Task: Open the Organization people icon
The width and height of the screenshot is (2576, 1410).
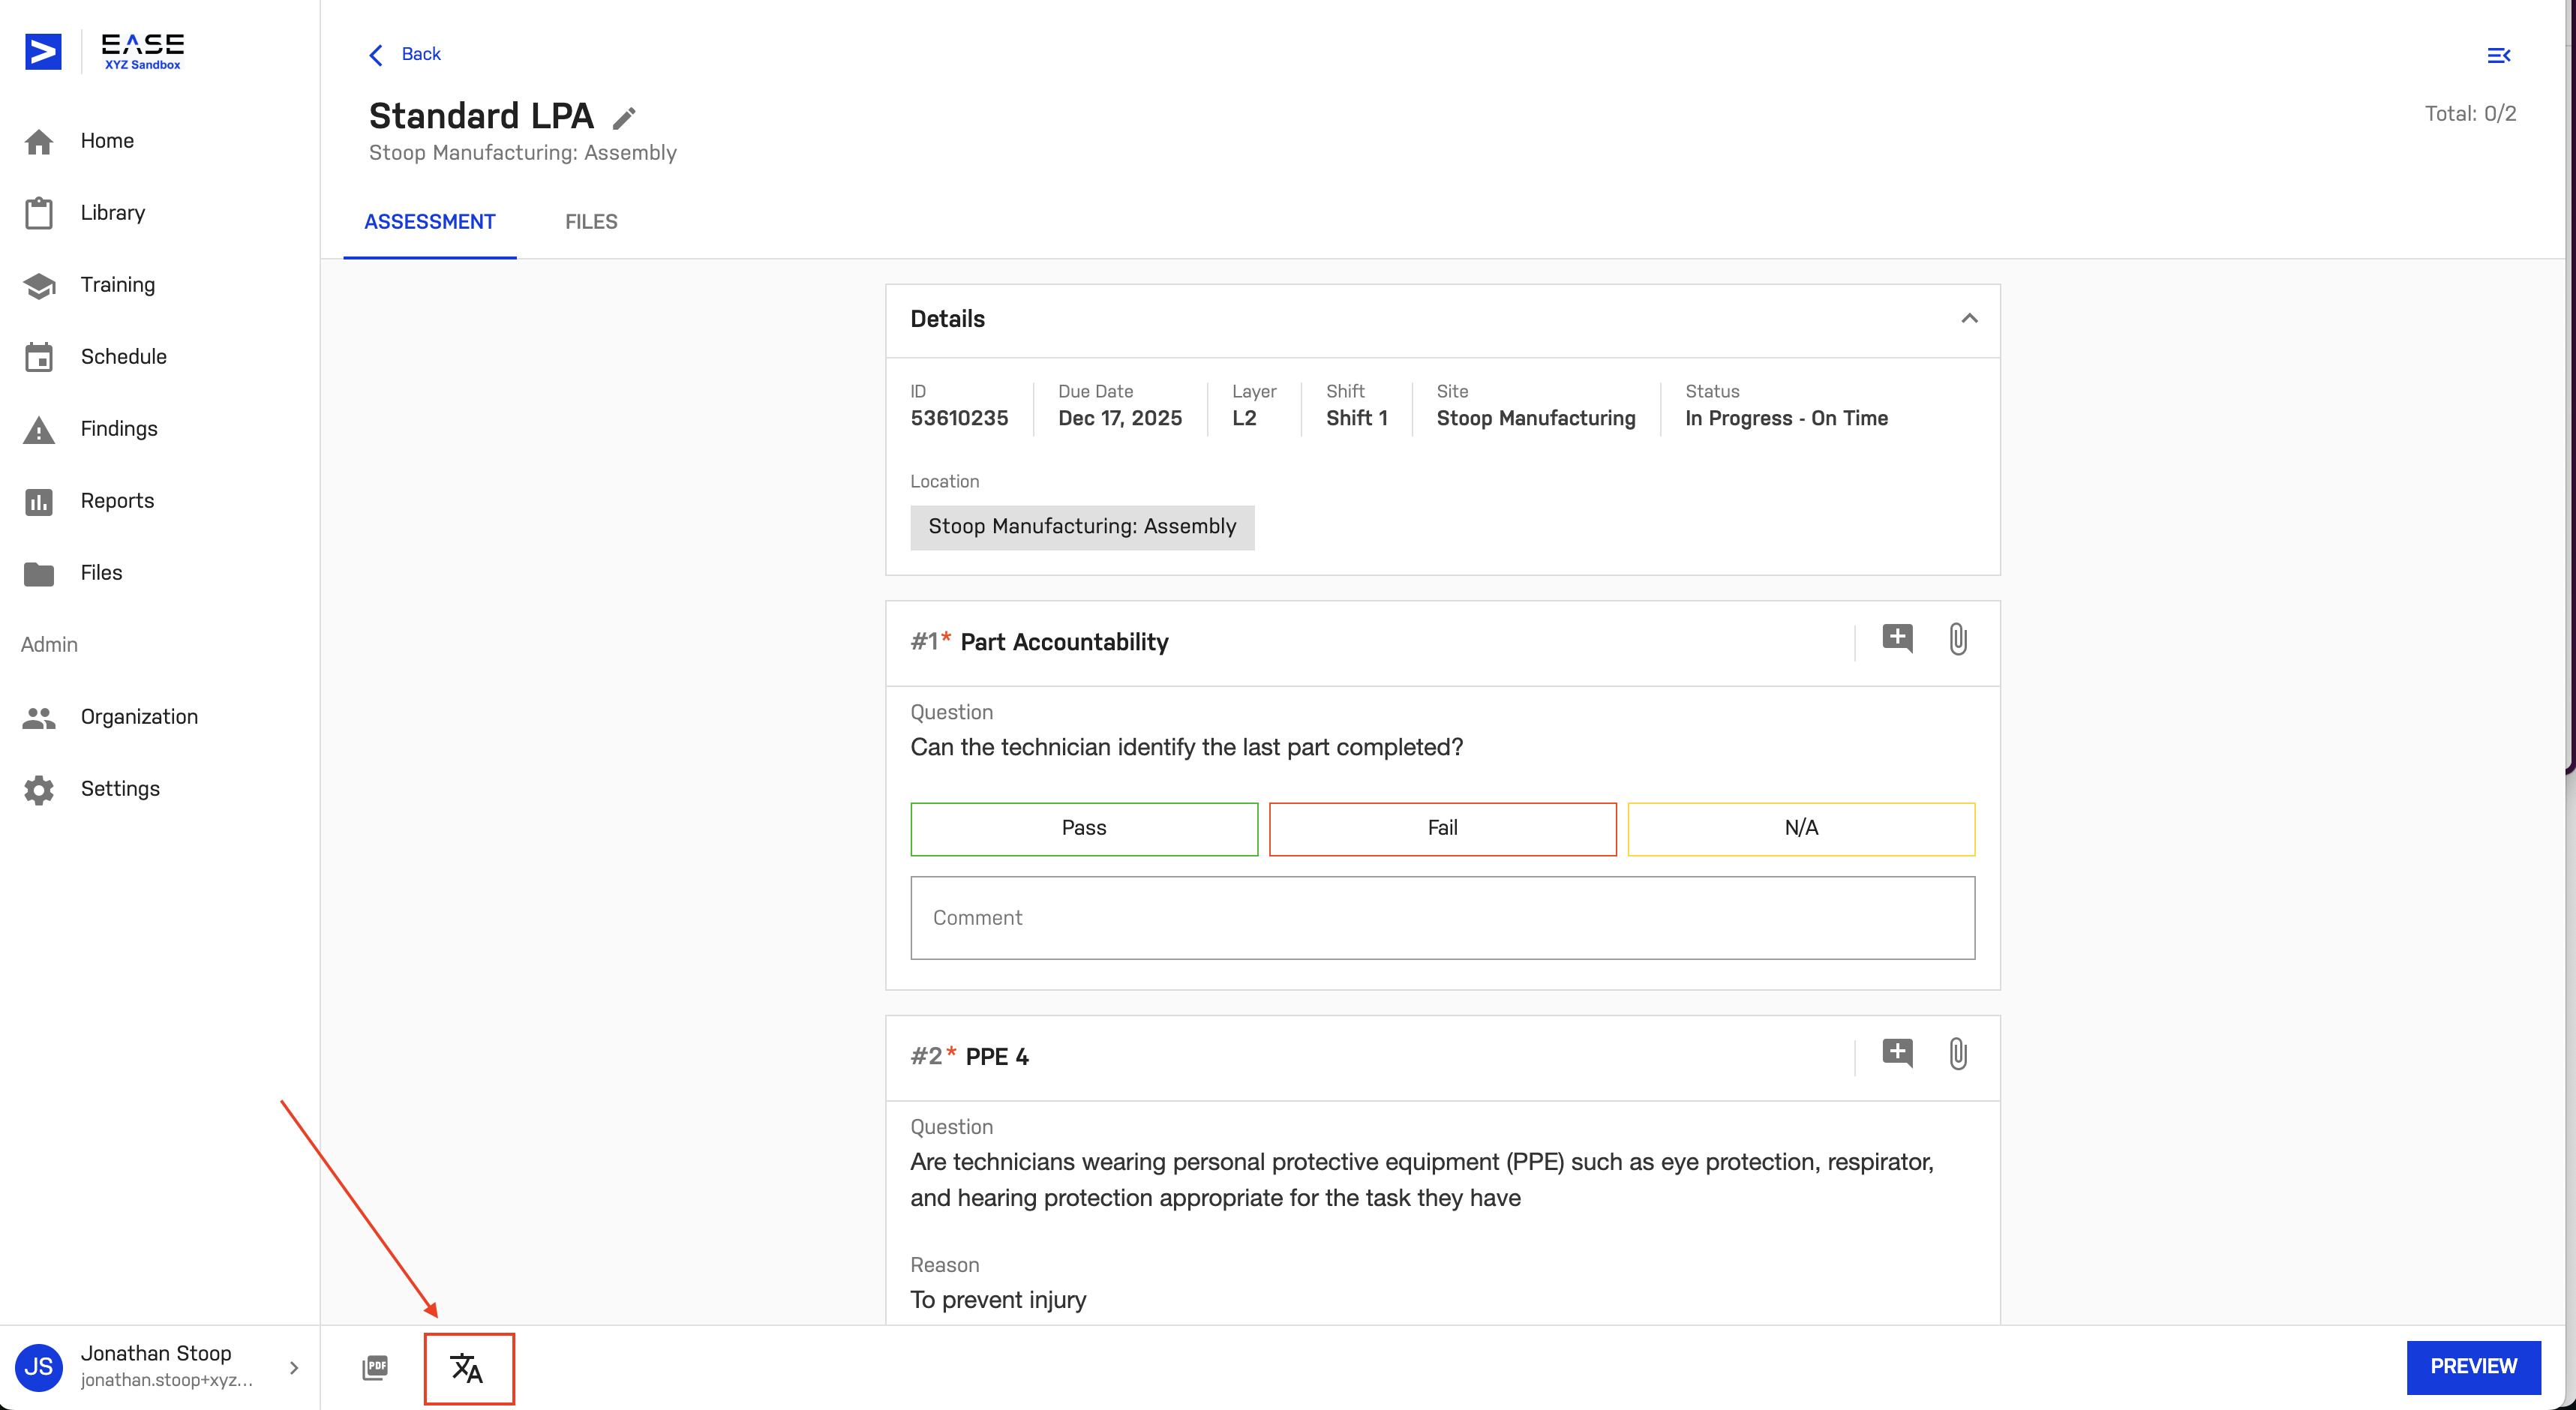Action: [x=39, y=717]
